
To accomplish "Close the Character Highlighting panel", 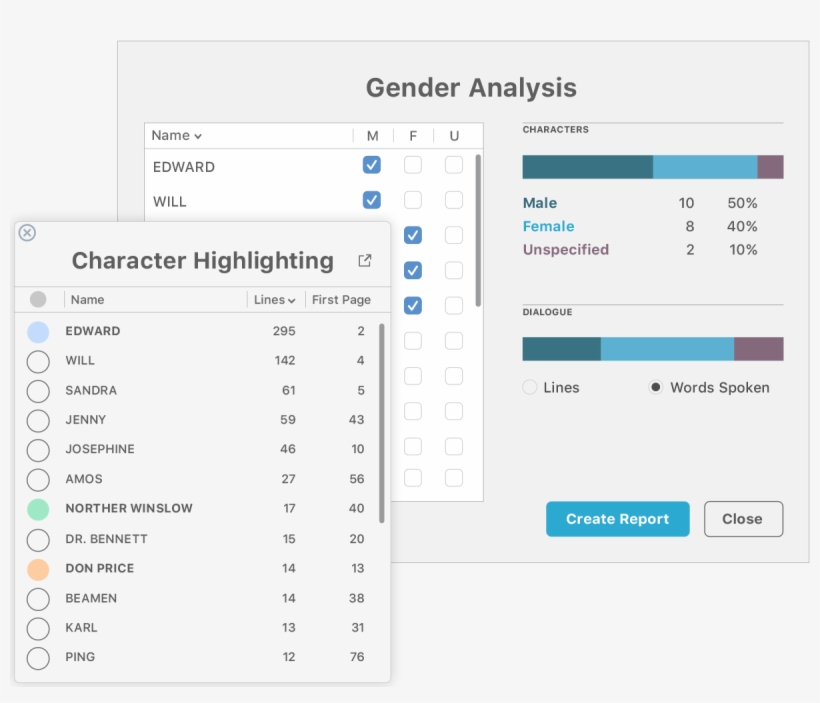I will tap(26, 233).
